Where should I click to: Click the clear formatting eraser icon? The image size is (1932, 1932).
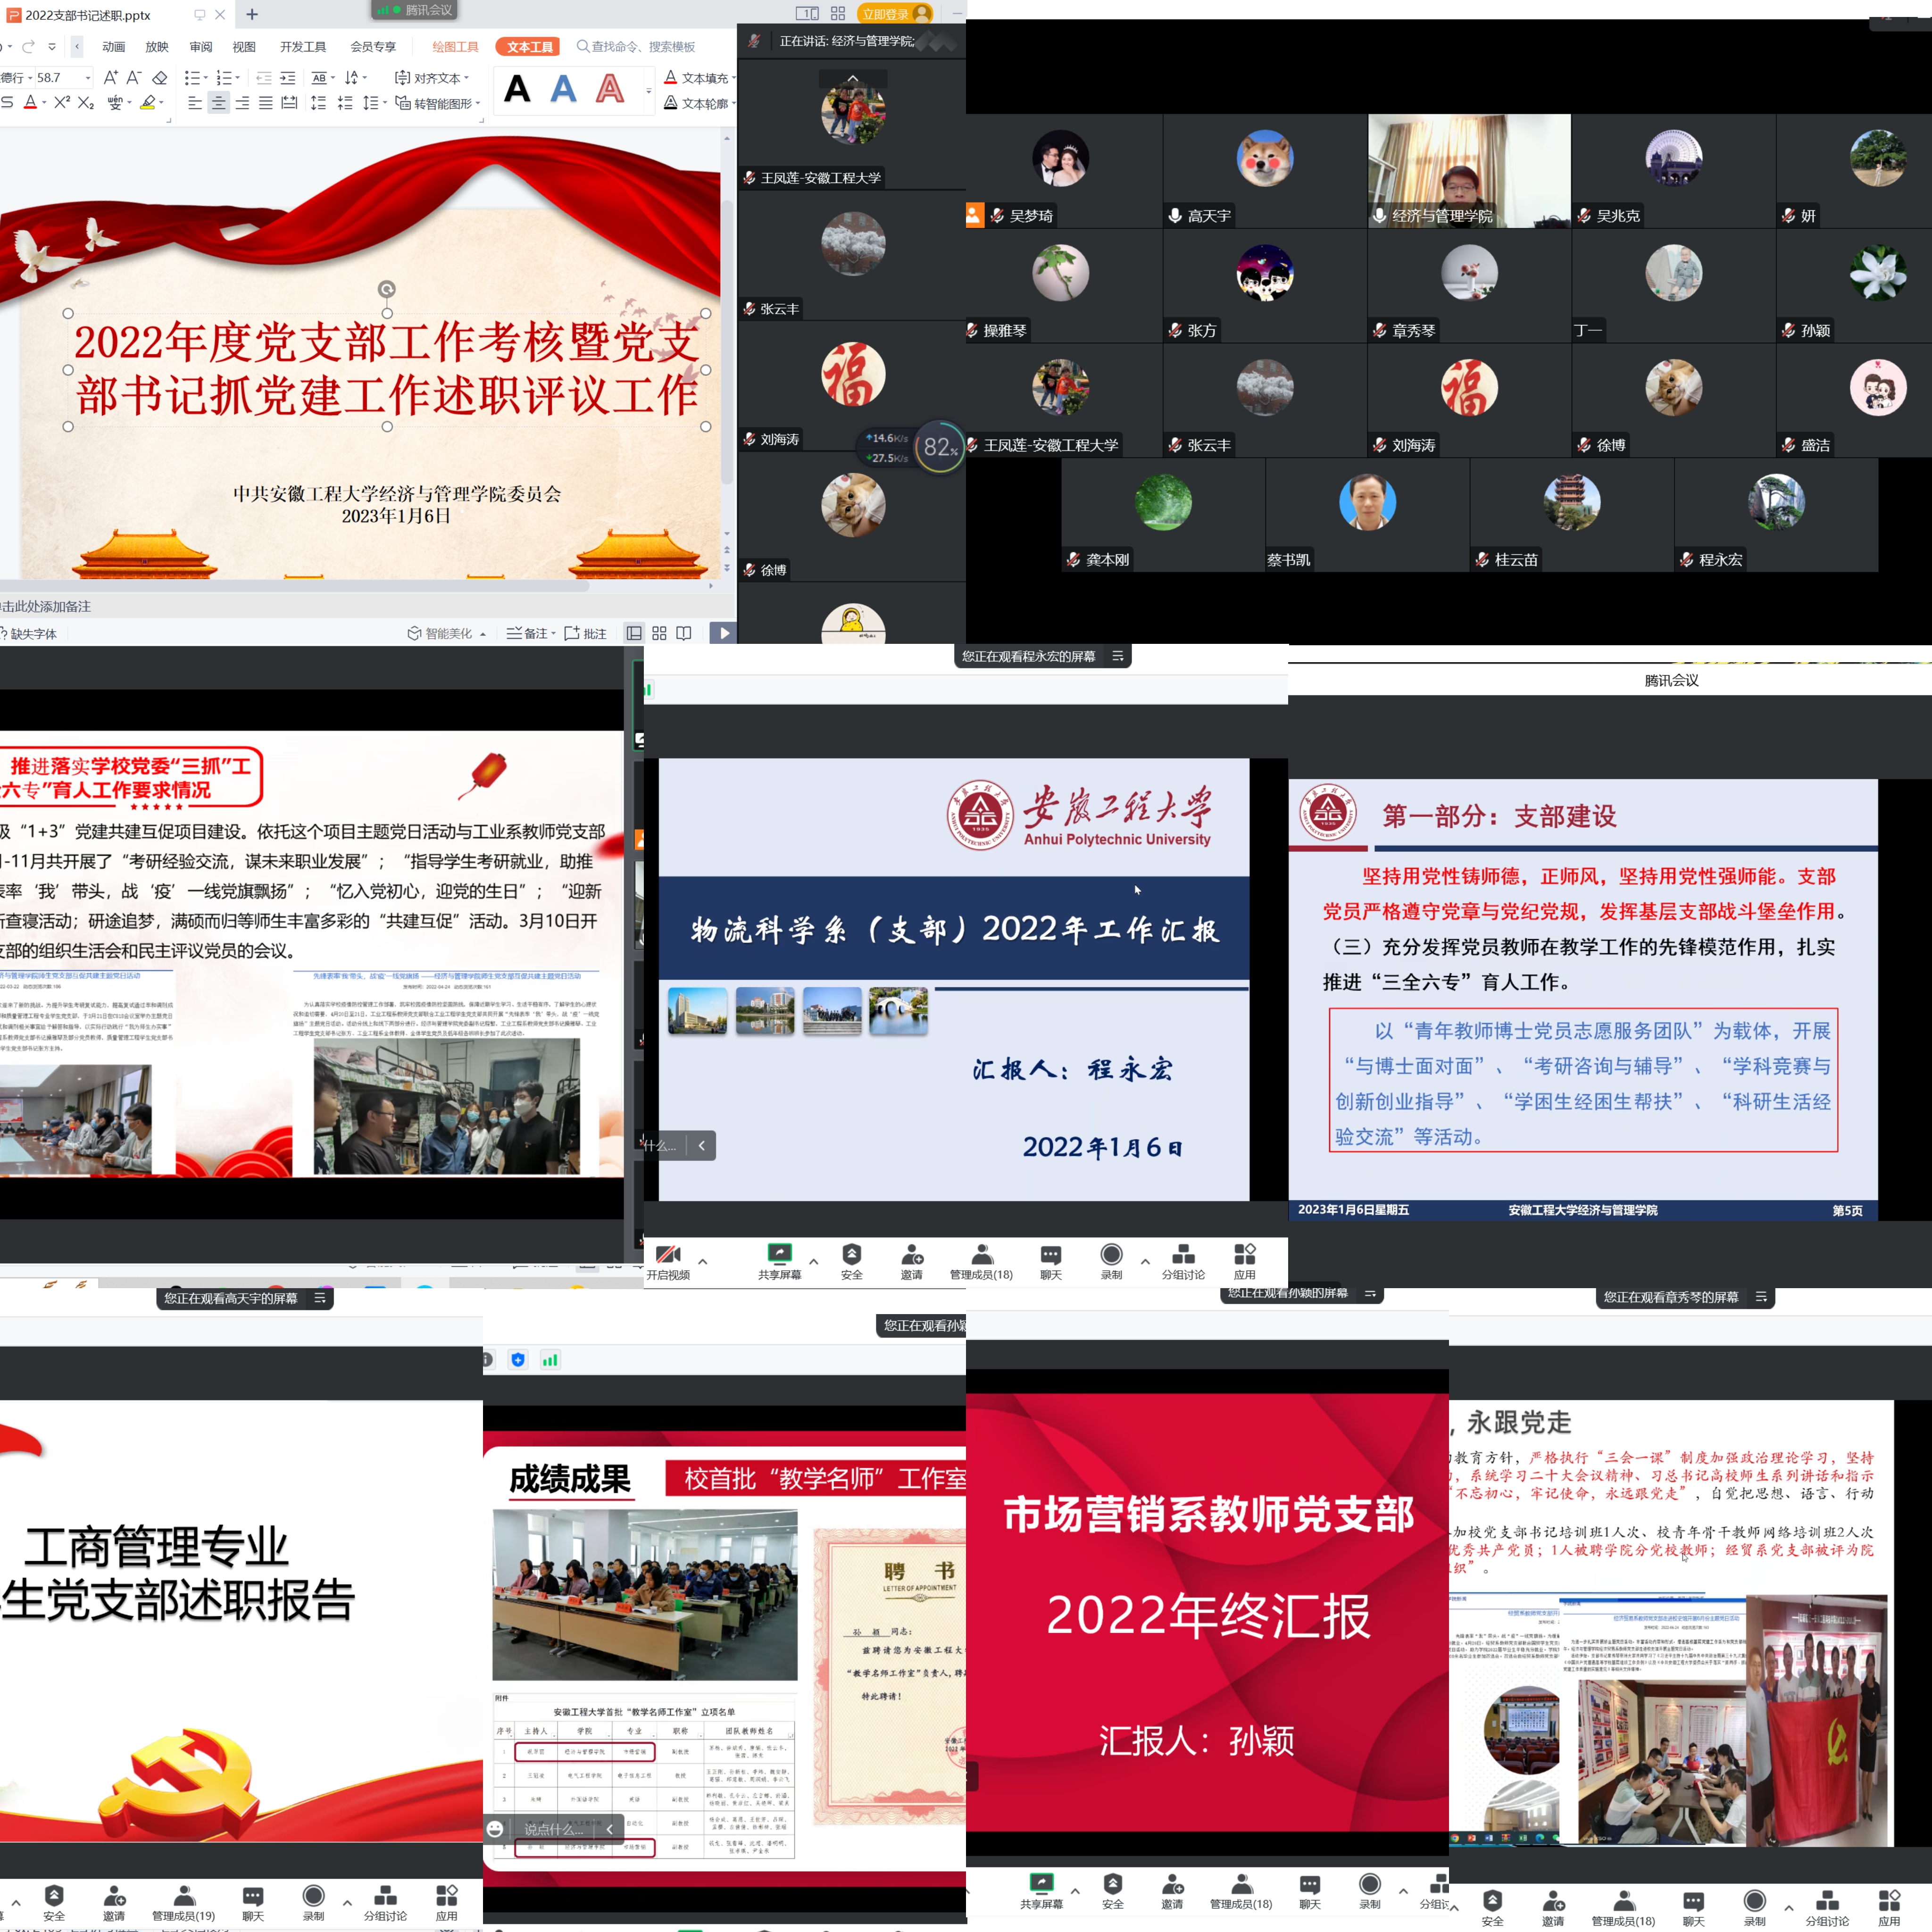click(x=160, y=77)
